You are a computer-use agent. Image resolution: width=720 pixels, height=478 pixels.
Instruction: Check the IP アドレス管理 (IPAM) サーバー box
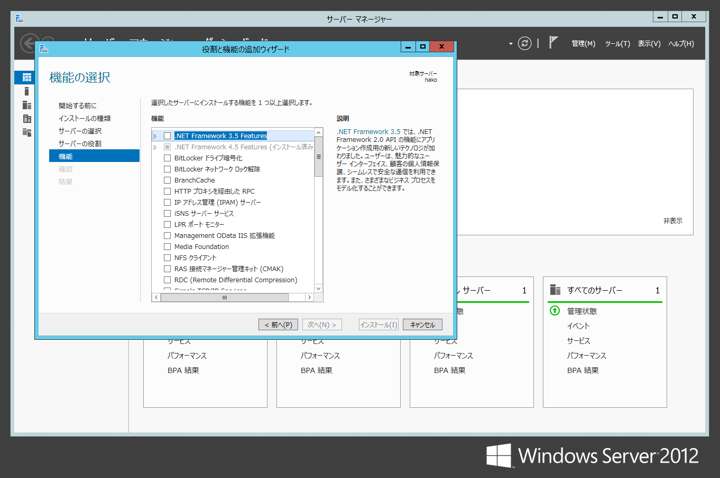point(167,202)
